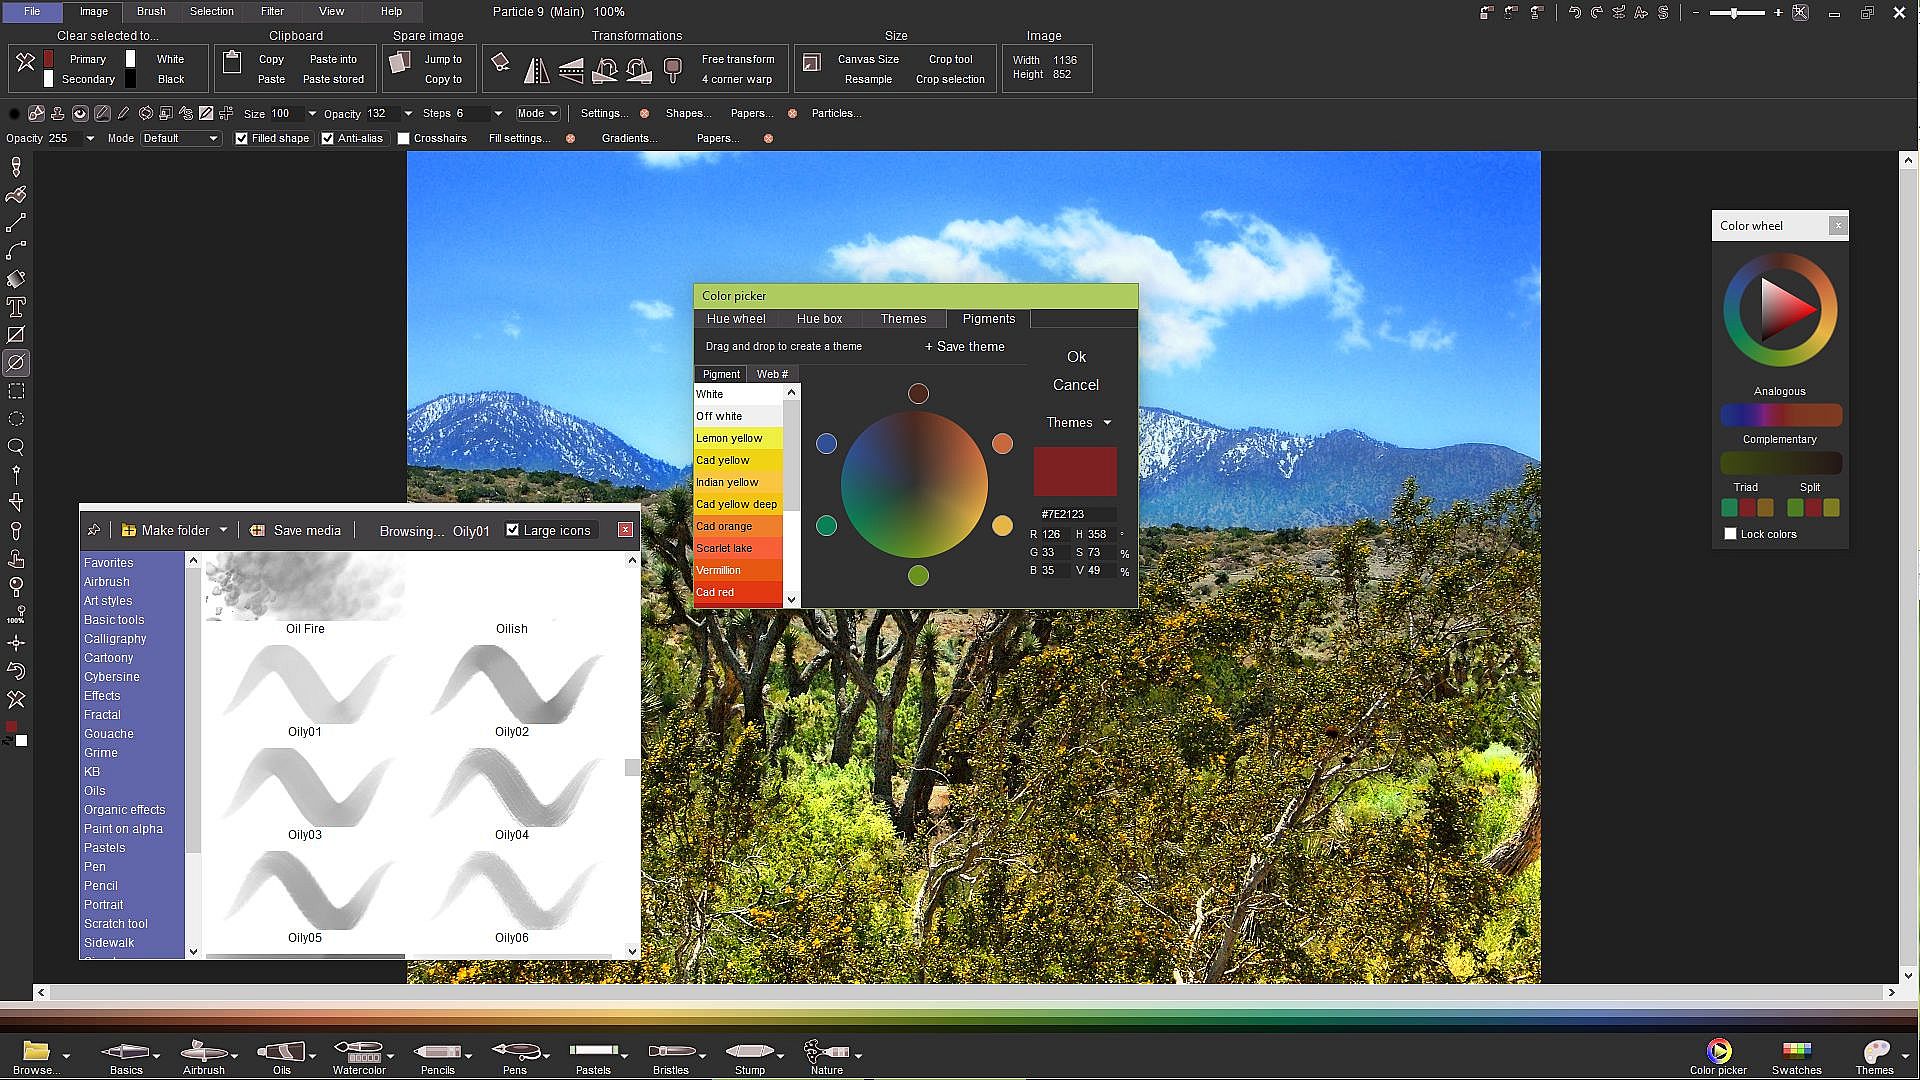1920x1080 pixels.
Task: Open the Make folder dropdown arrow
Action: pos(223,530)
